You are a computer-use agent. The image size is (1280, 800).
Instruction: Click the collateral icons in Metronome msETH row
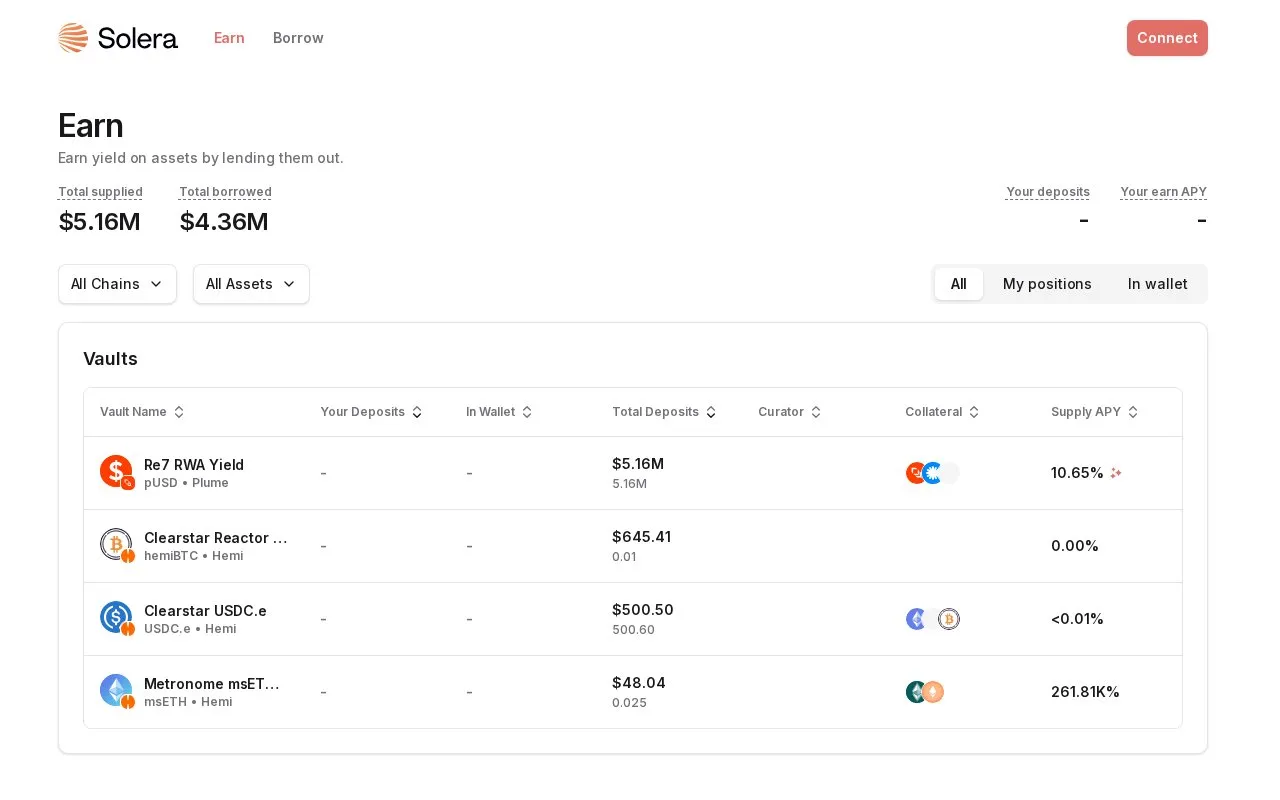(925, 692)
